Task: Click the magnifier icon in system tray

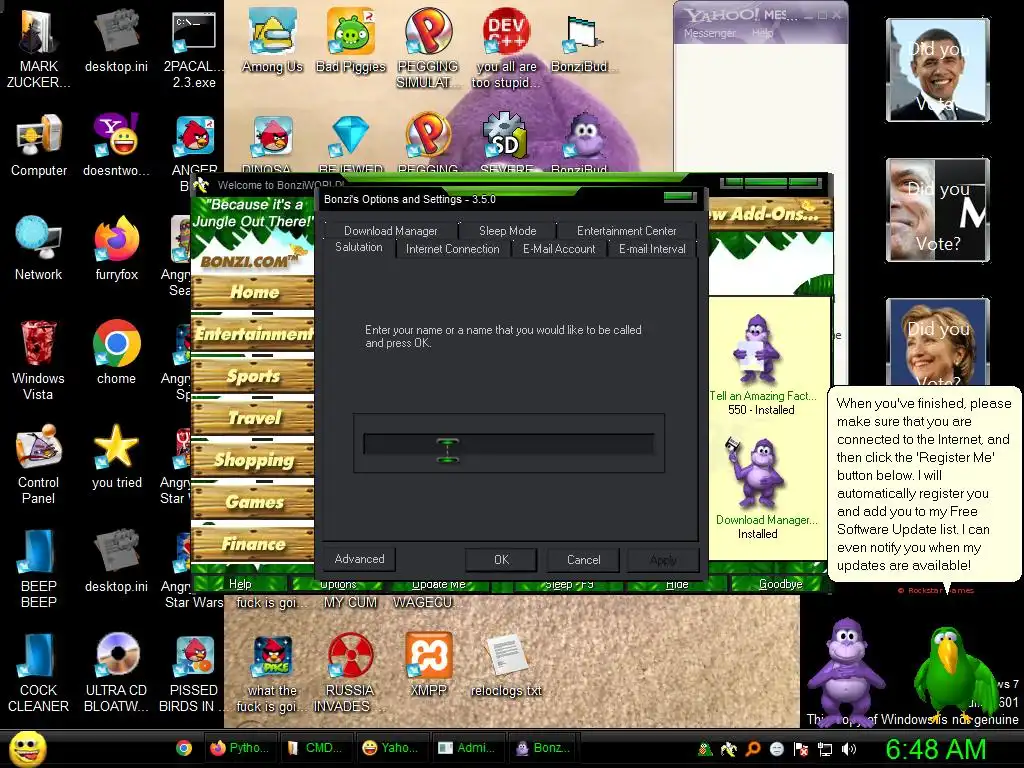Action: click(x=753, y=749)
